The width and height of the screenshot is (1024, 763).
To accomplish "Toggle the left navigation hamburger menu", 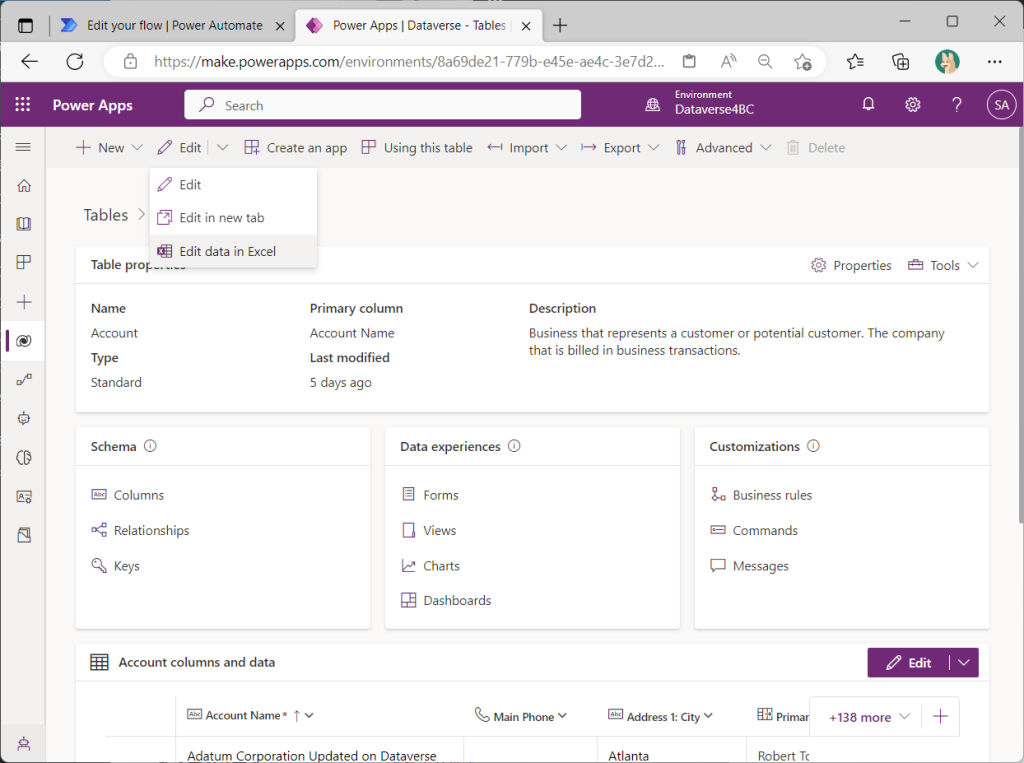I will [24, 147].
